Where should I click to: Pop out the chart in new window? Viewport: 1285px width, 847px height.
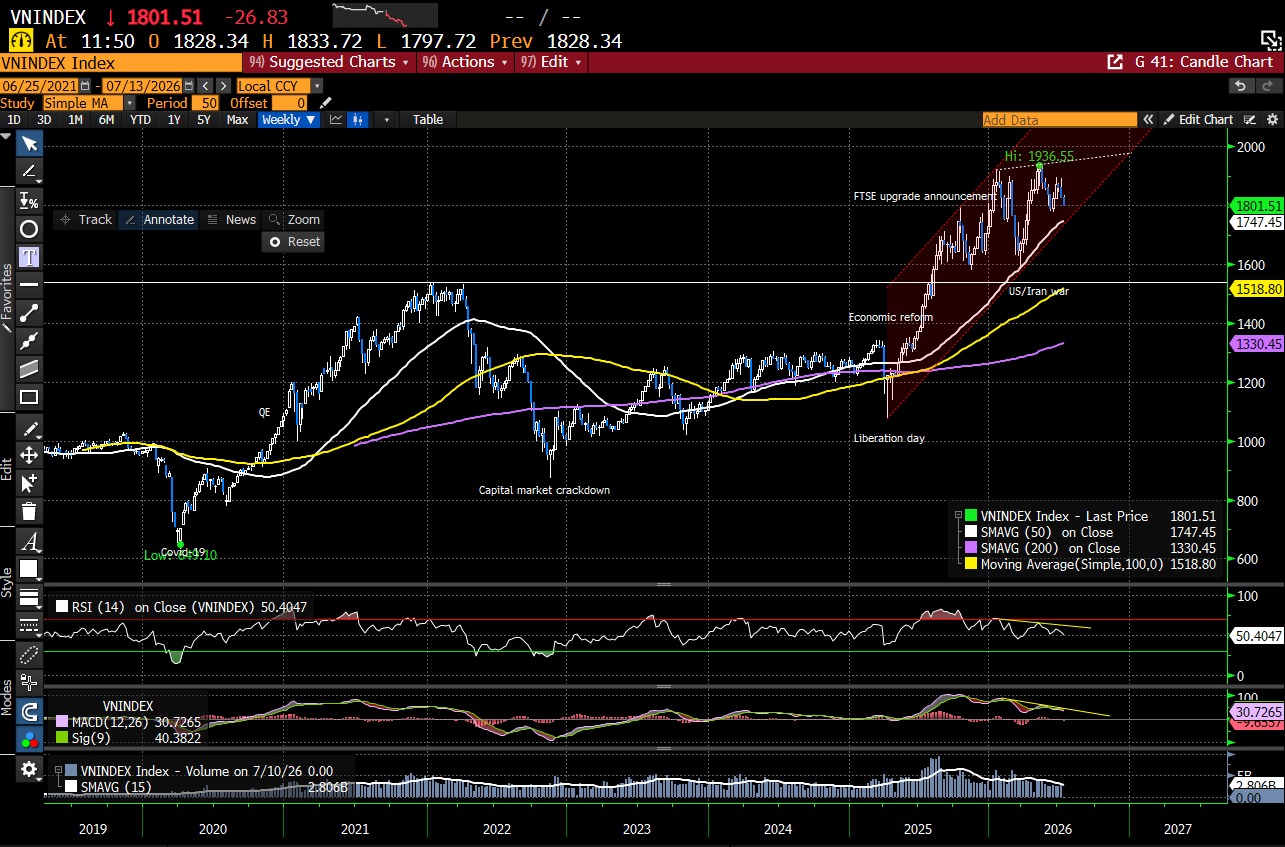click(x=1115, y=62)
